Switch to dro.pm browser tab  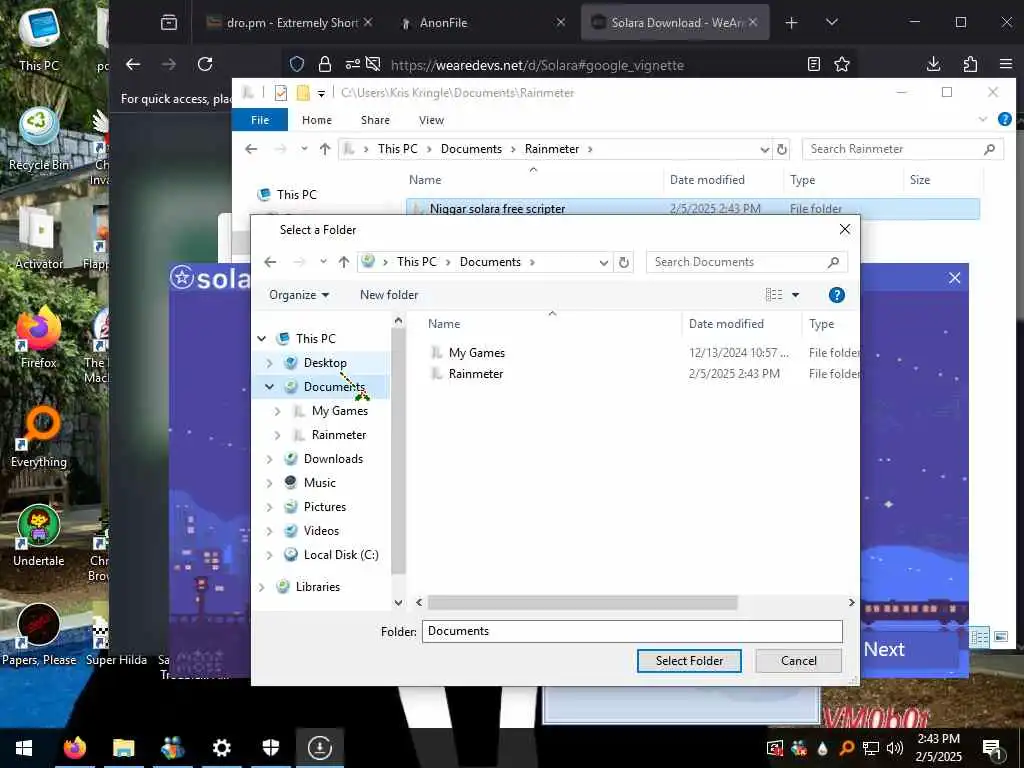(290, 23)
